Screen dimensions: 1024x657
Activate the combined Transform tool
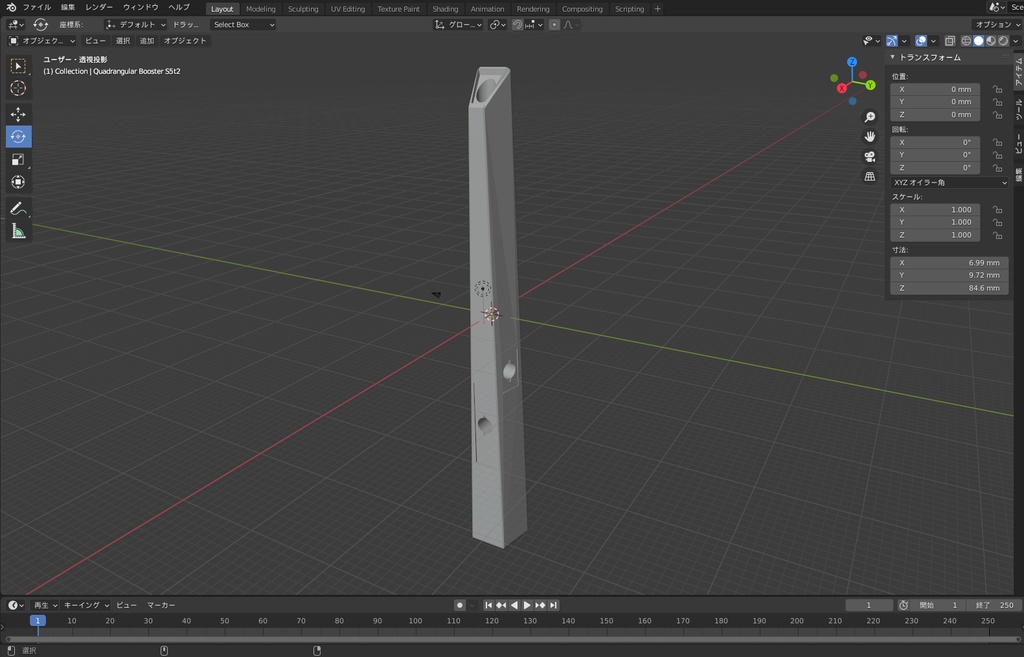[x=18, y=182]
